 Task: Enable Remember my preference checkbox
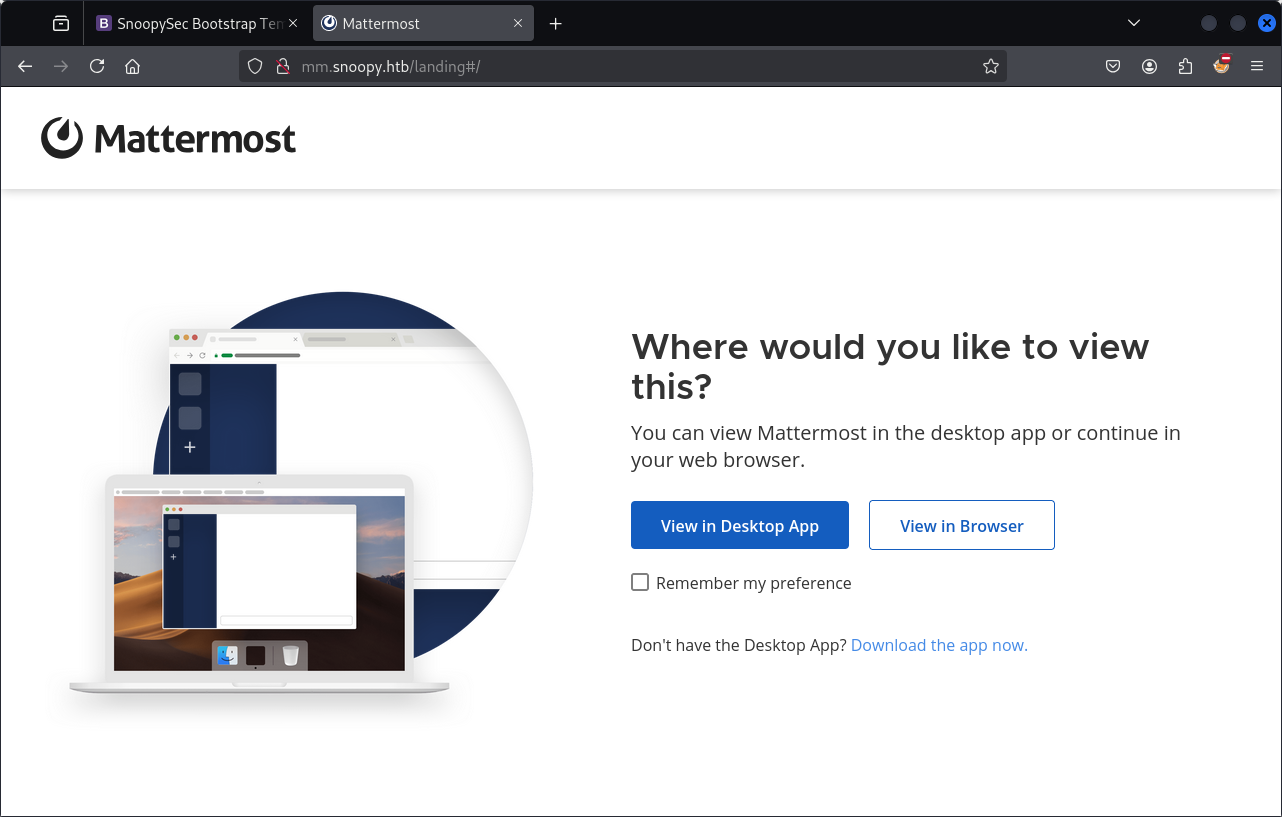[x=640, y=582]
